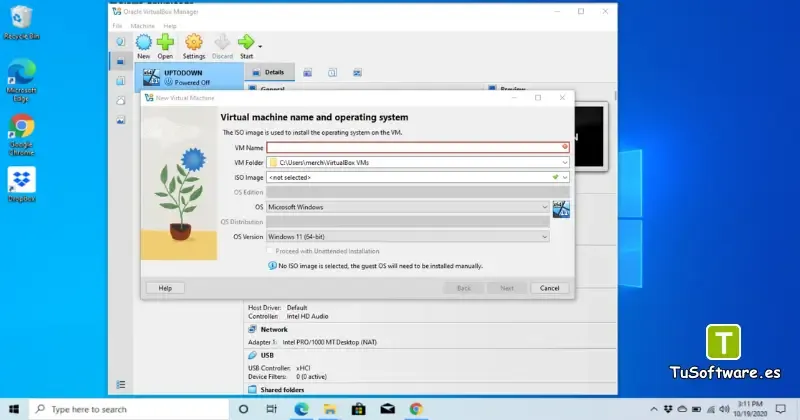Image resolution: width=800 pixels, height=420 pixels.
Task: Click the OS type image icon beside OS
Action: click(561, 209)
